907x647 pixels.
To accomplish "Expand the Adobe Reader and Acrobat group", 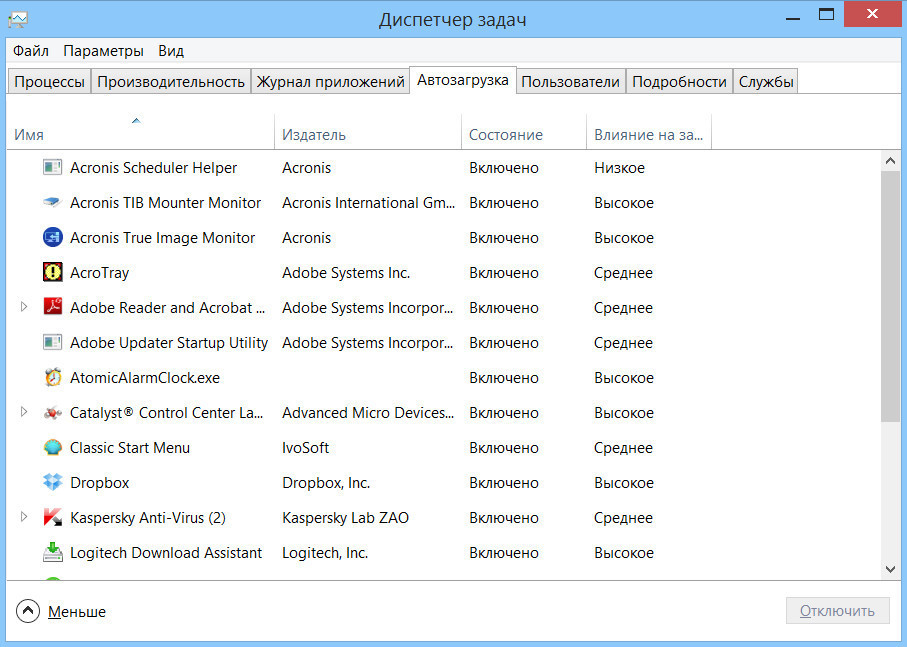I will (25, 308).
